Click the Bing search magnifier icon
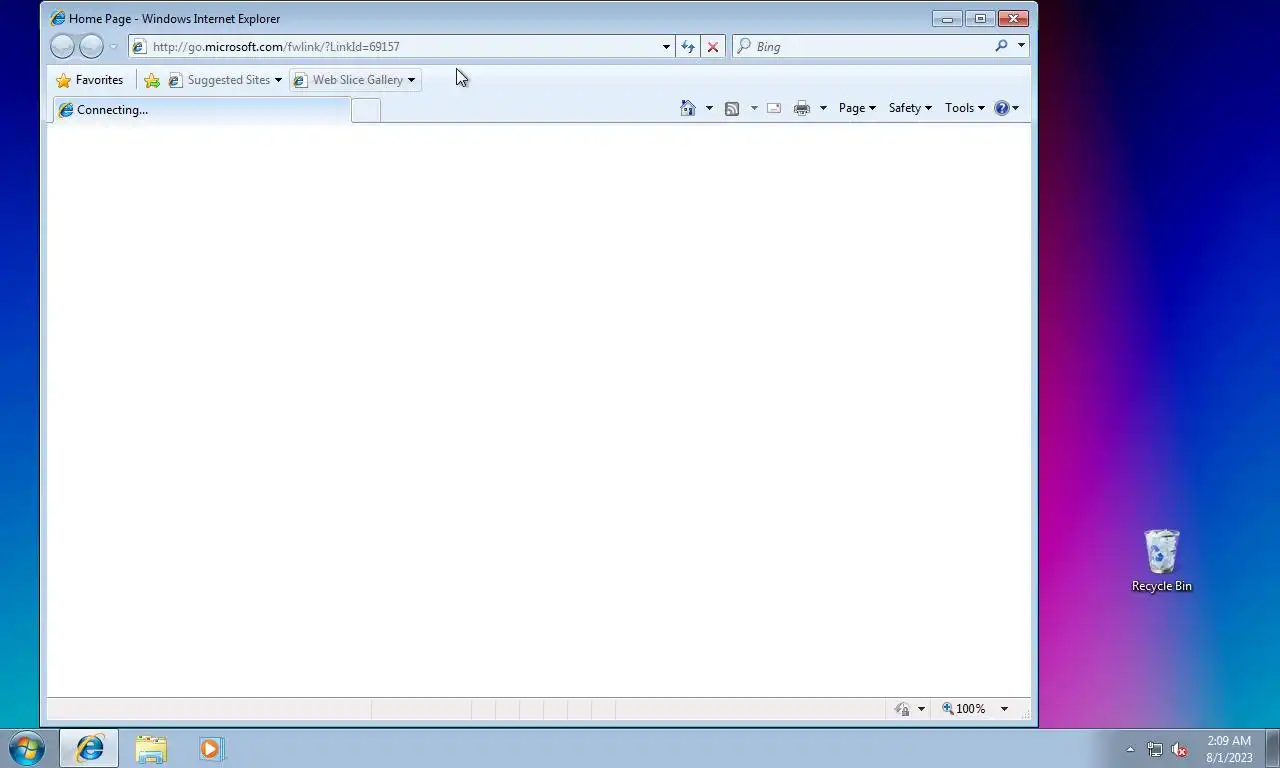The width and height of the screenshot is (1280, 768). (1001, 46)
